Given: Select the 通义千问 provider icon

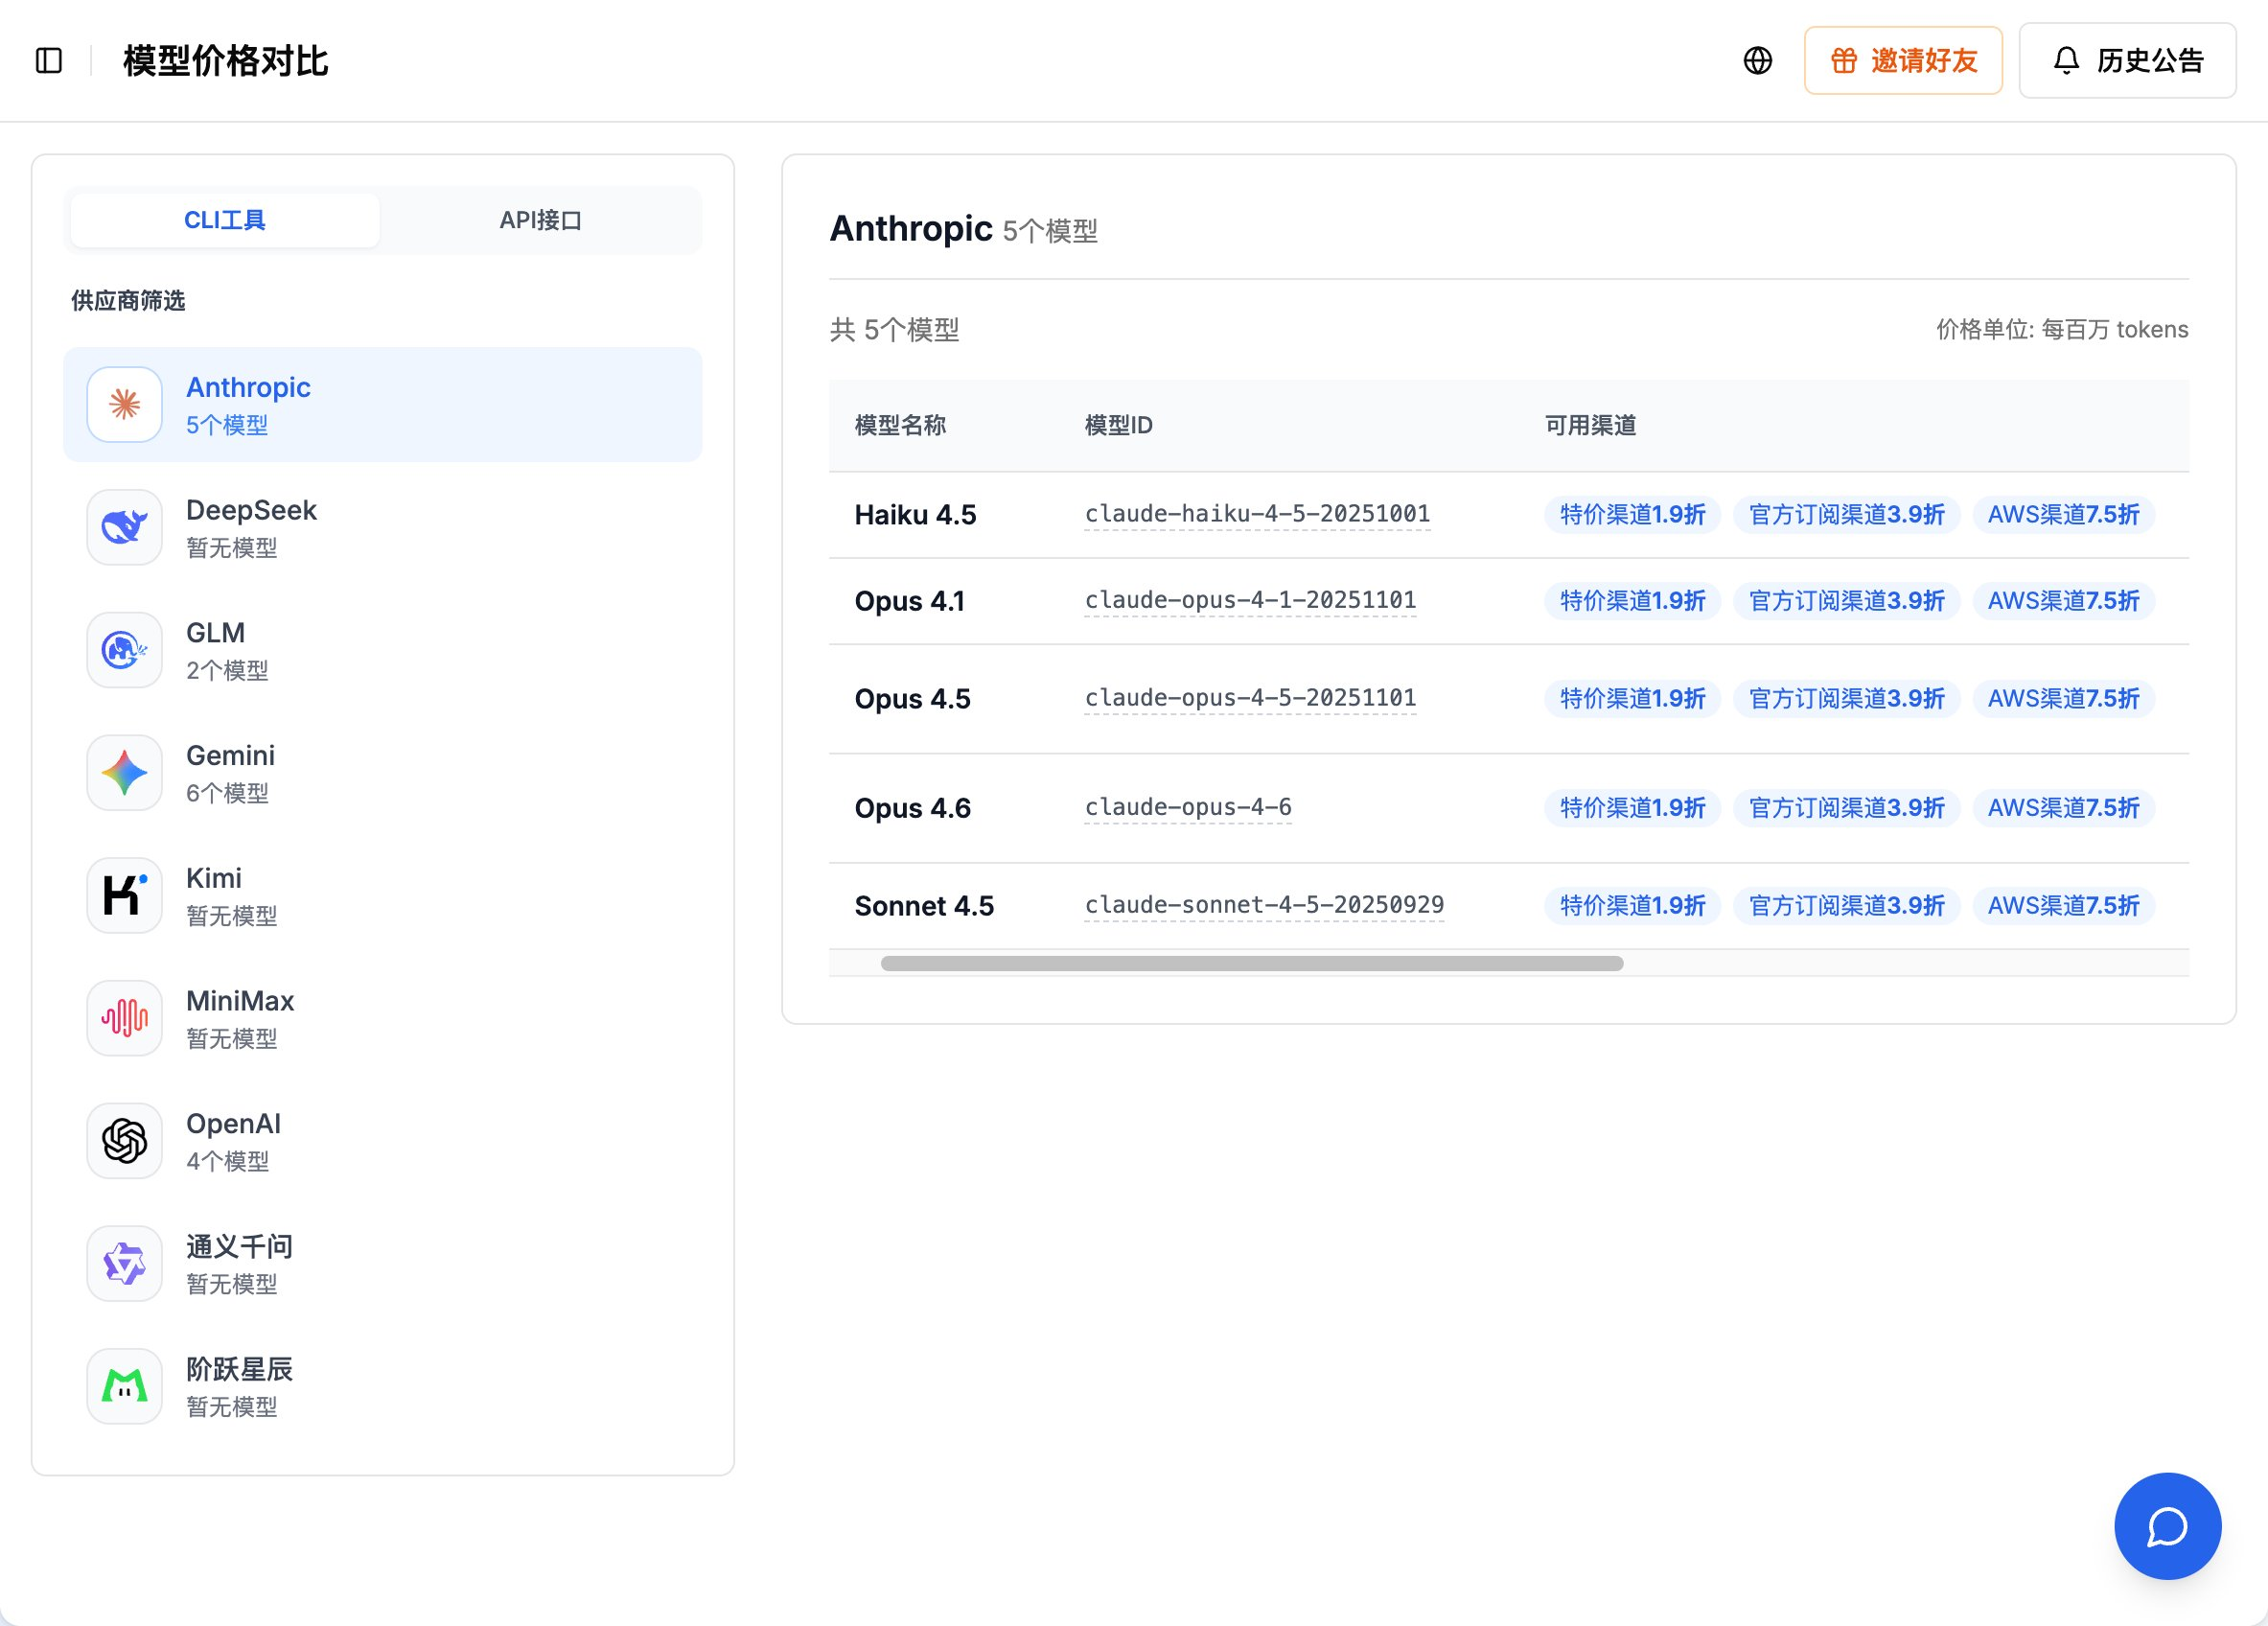Looking at the screenshot, I should (124, 1264).
